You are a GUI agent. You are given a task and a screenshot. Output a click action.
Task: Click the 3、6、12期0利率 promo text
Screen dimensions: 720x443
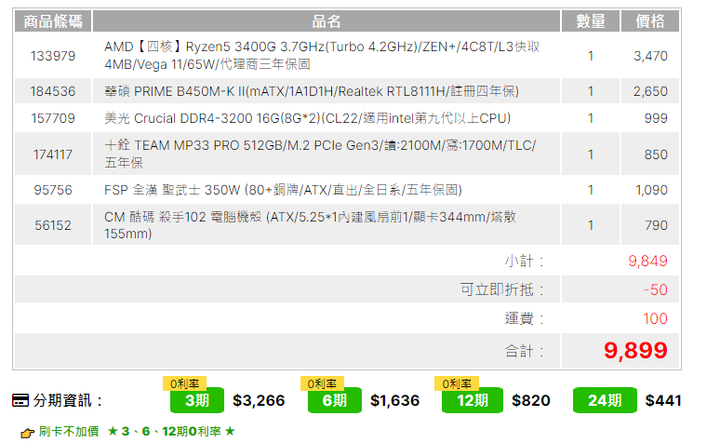(171, 432)
